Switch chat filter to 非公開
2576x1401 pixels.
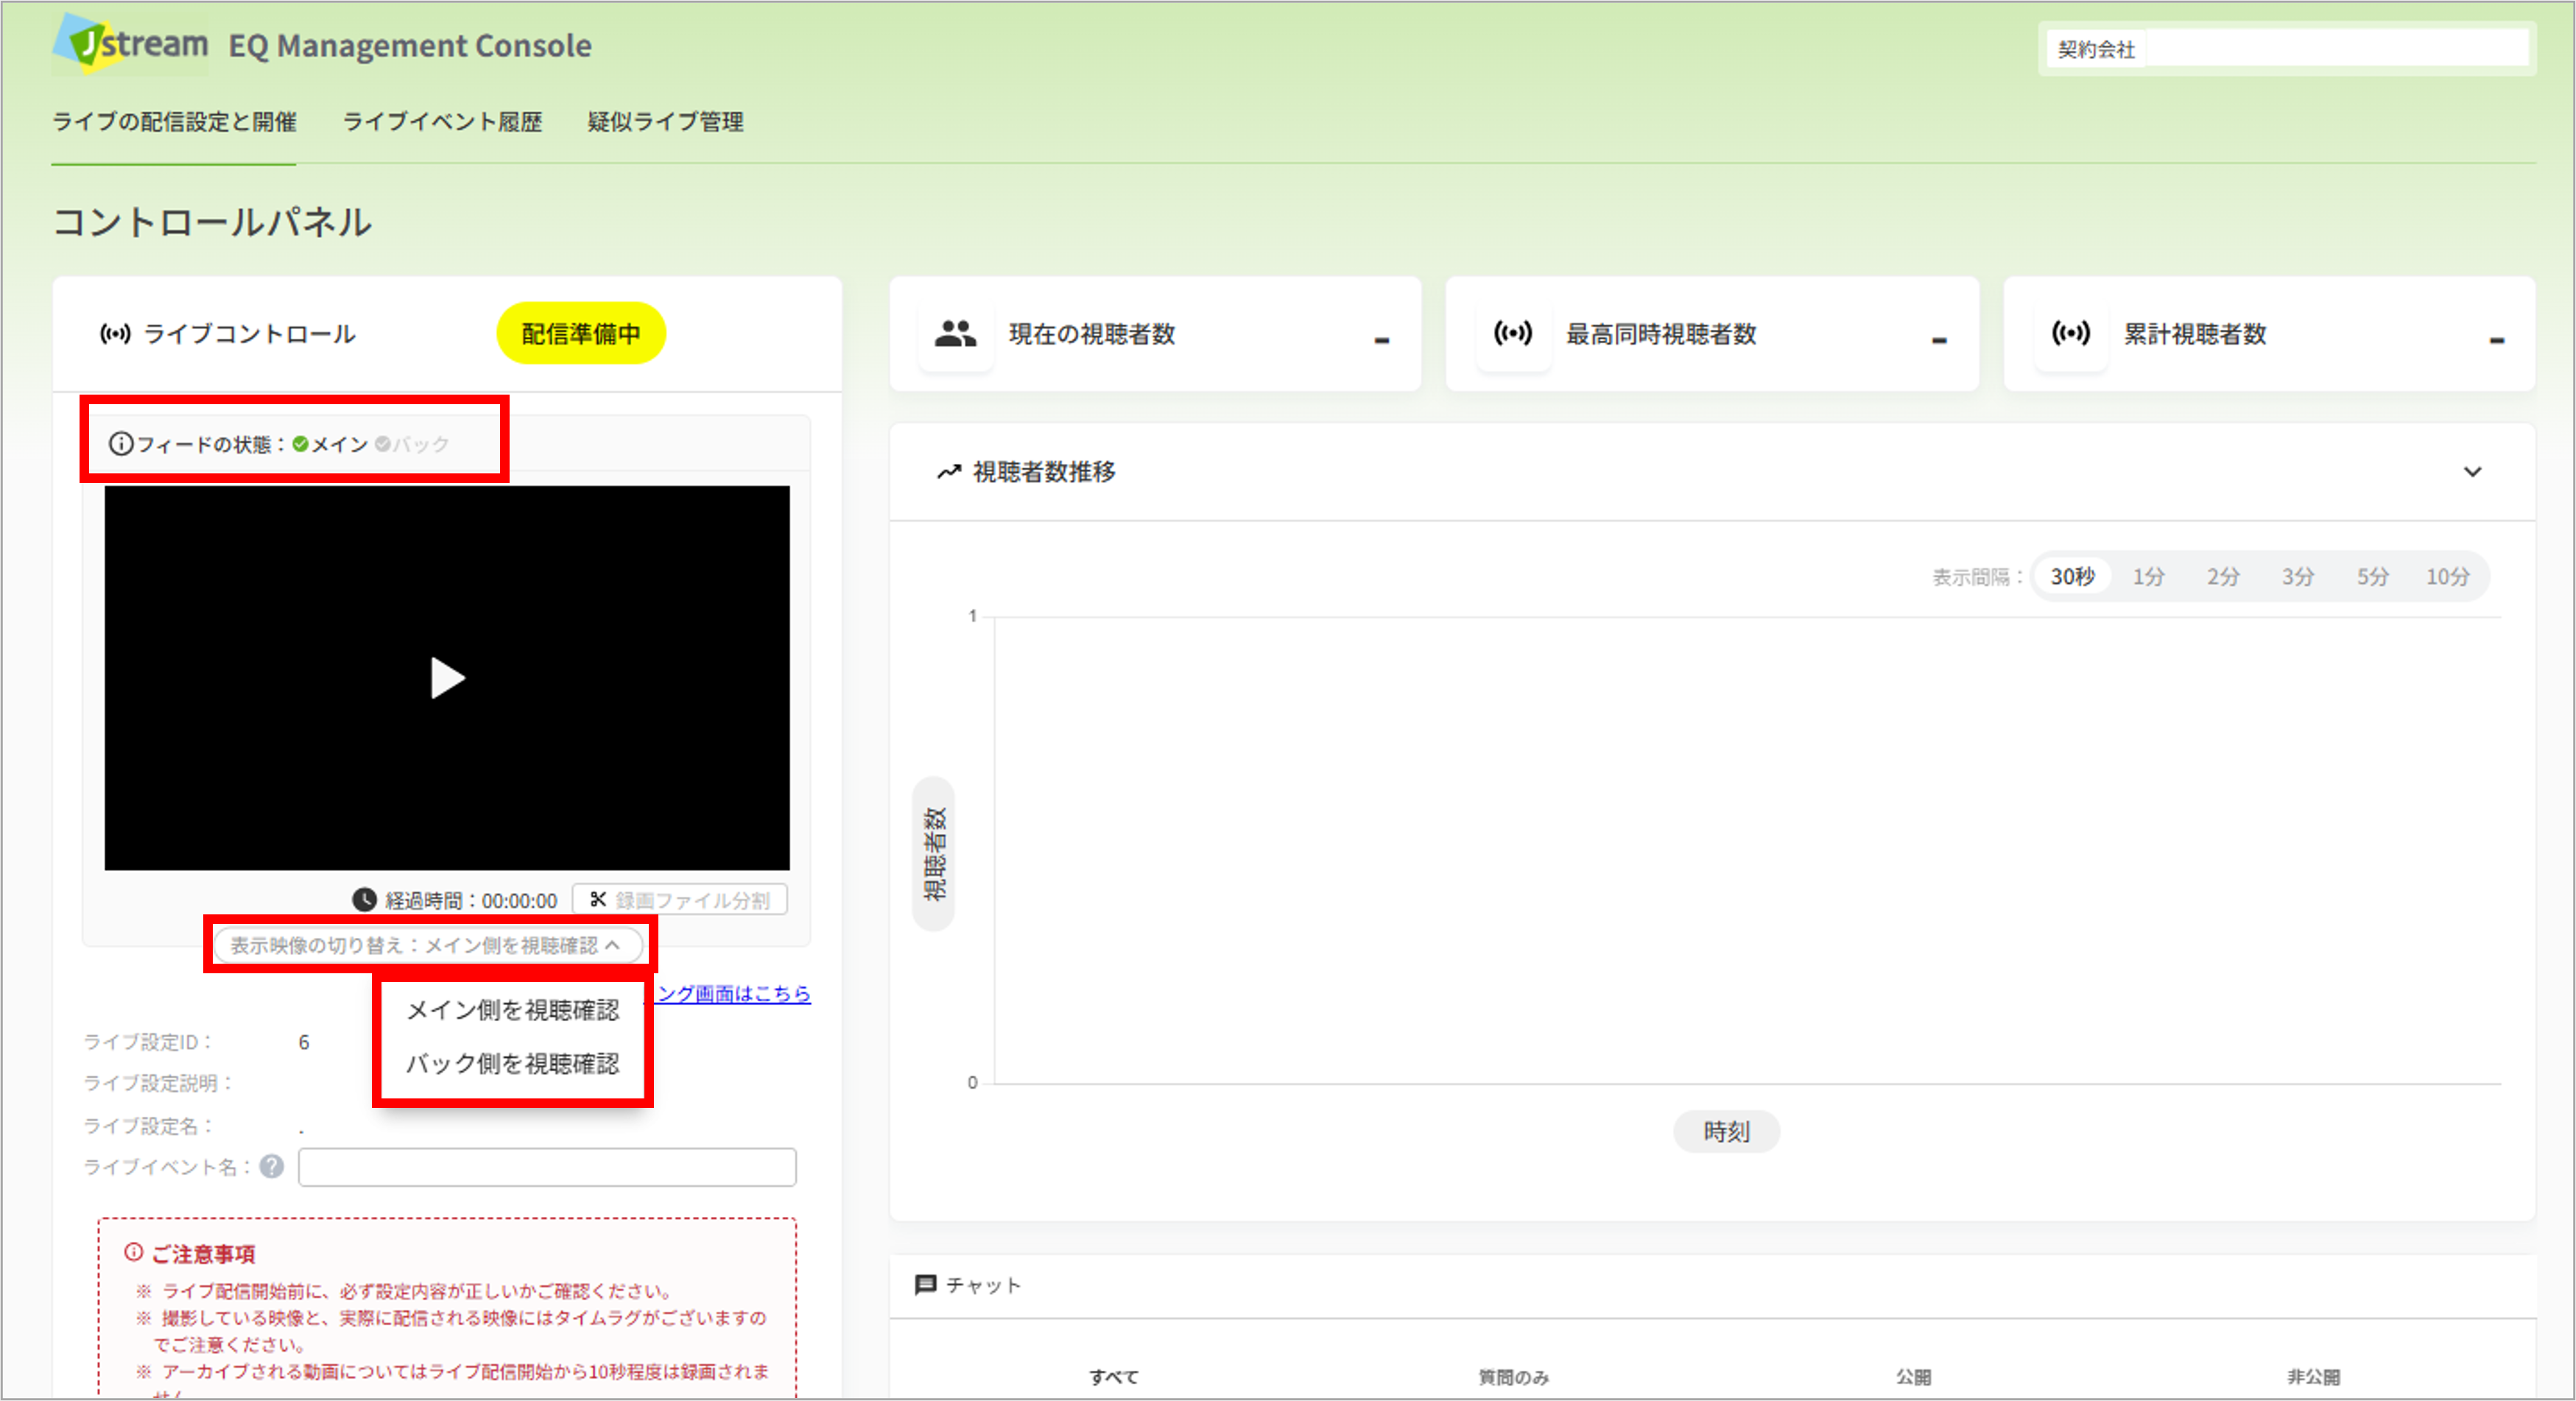2312,1377
